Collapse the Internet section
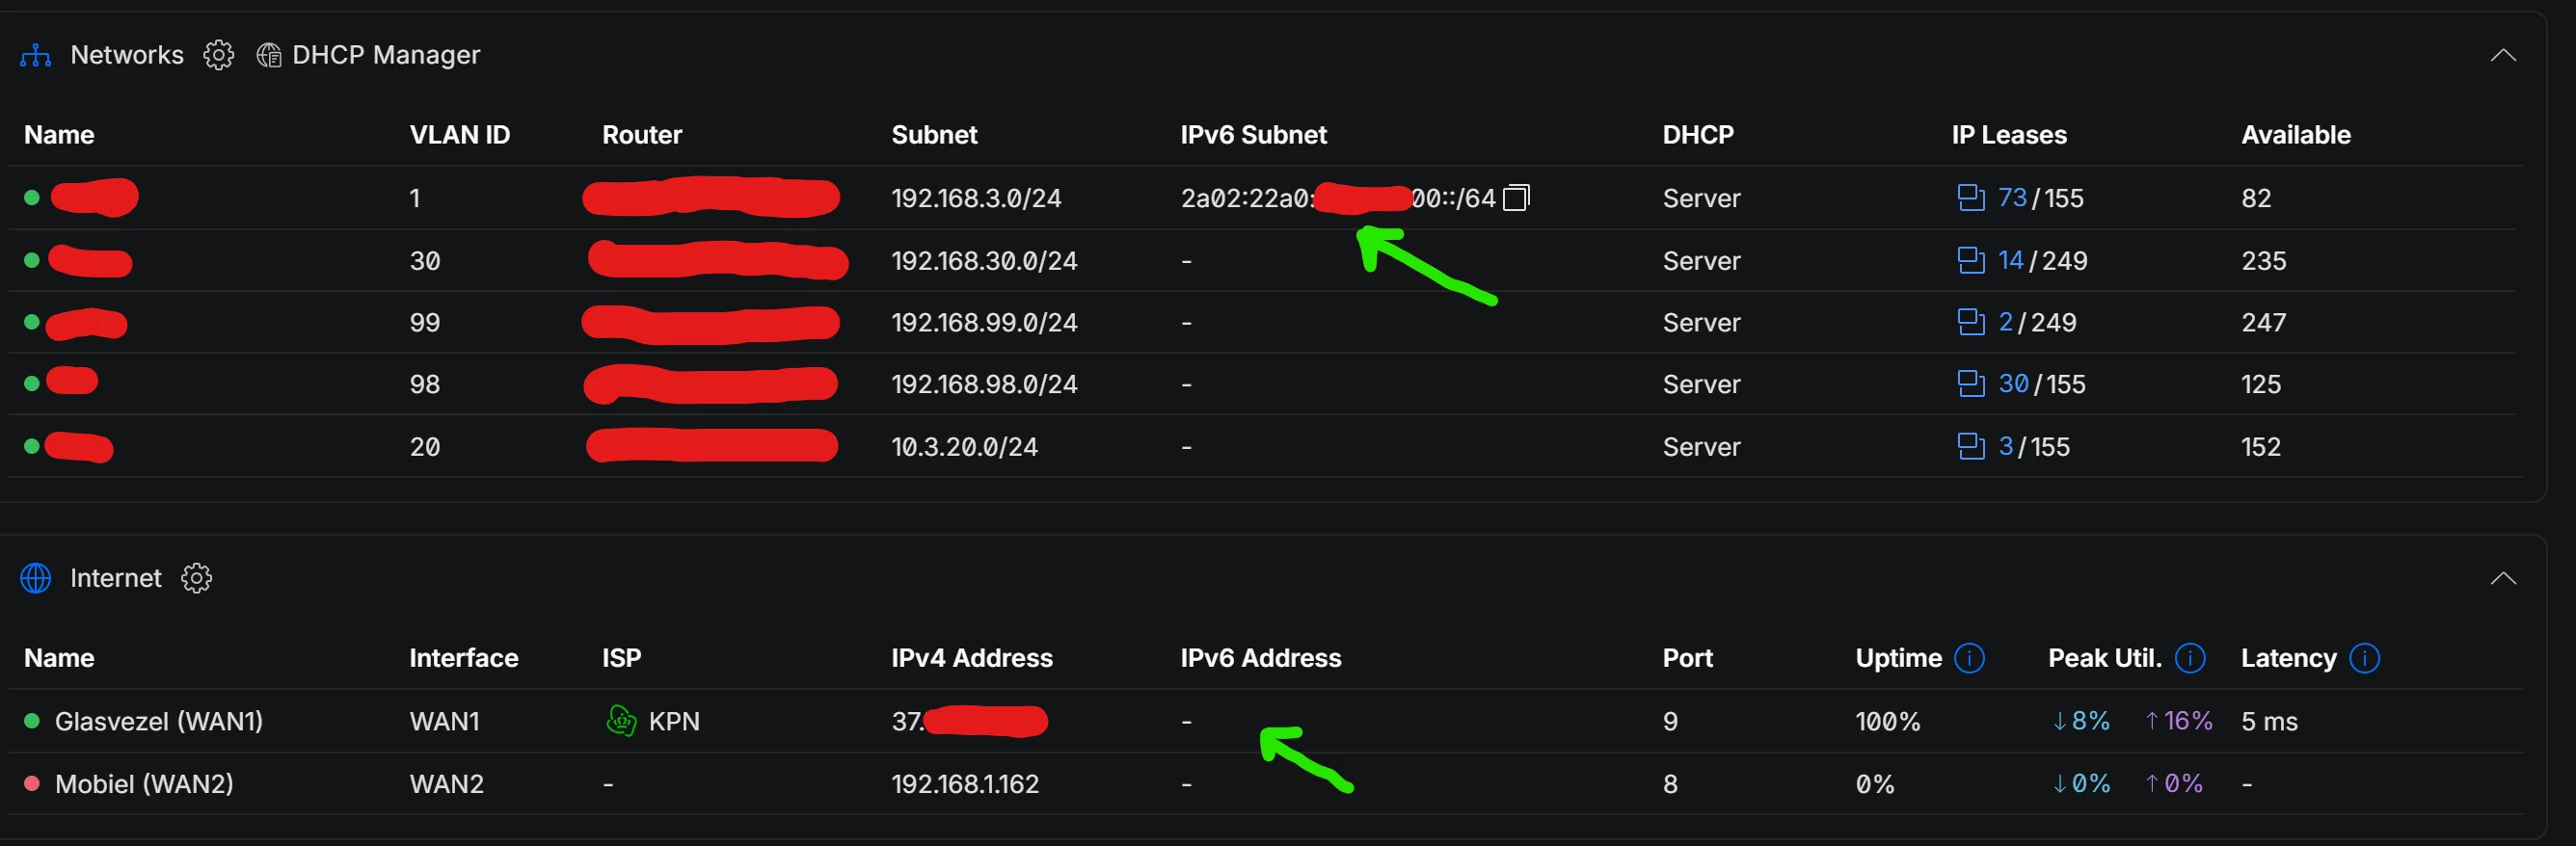Image resolution: width=2576 pixels, height=846 pixels. [2504, 578]
